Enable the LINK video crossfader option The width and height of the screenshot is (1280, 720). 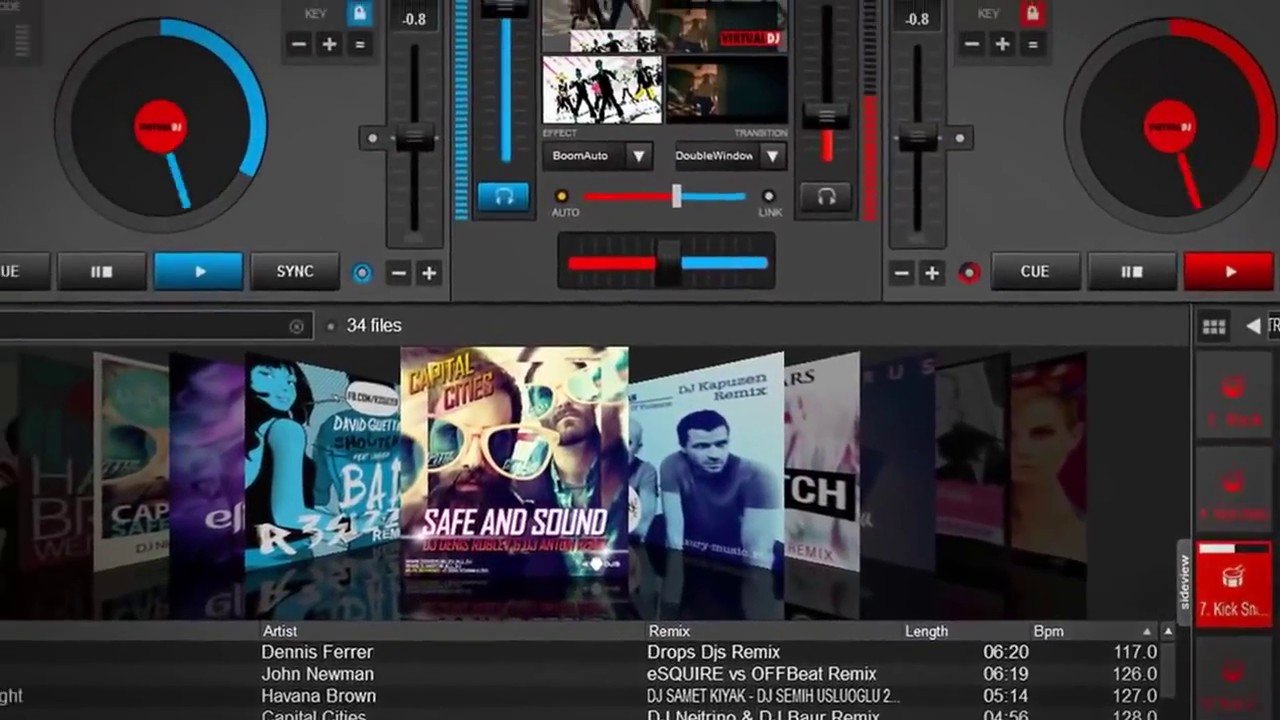tap(769, 196)
